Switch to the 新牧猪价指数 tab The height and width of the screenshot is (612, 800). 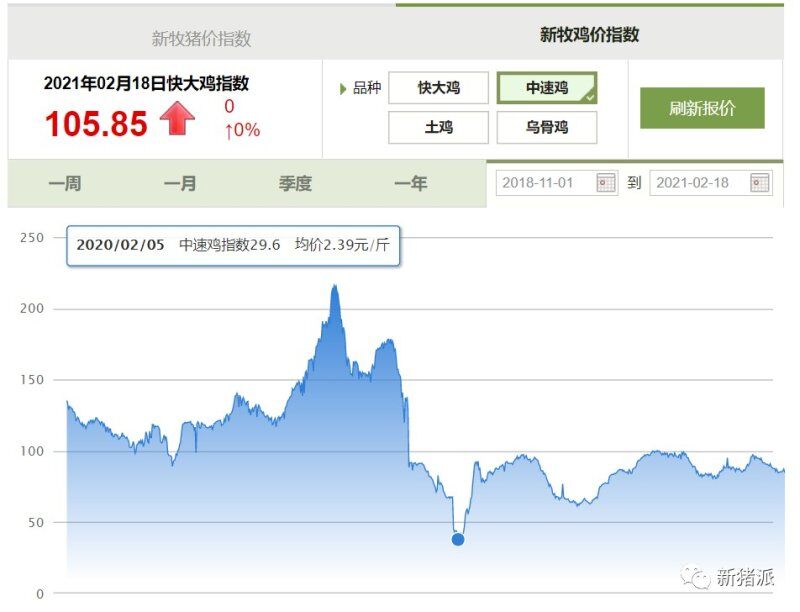tap(201, 39)
